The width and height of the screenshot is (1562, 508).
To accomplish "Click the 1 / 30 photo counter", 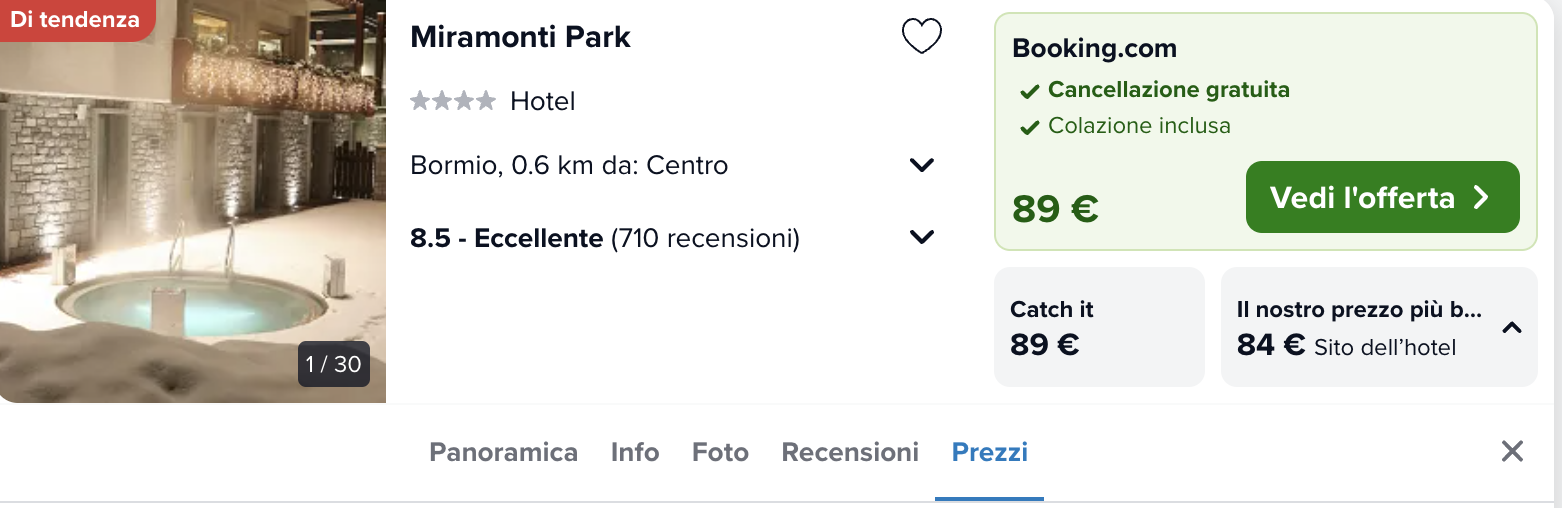I will coord(334,364).
